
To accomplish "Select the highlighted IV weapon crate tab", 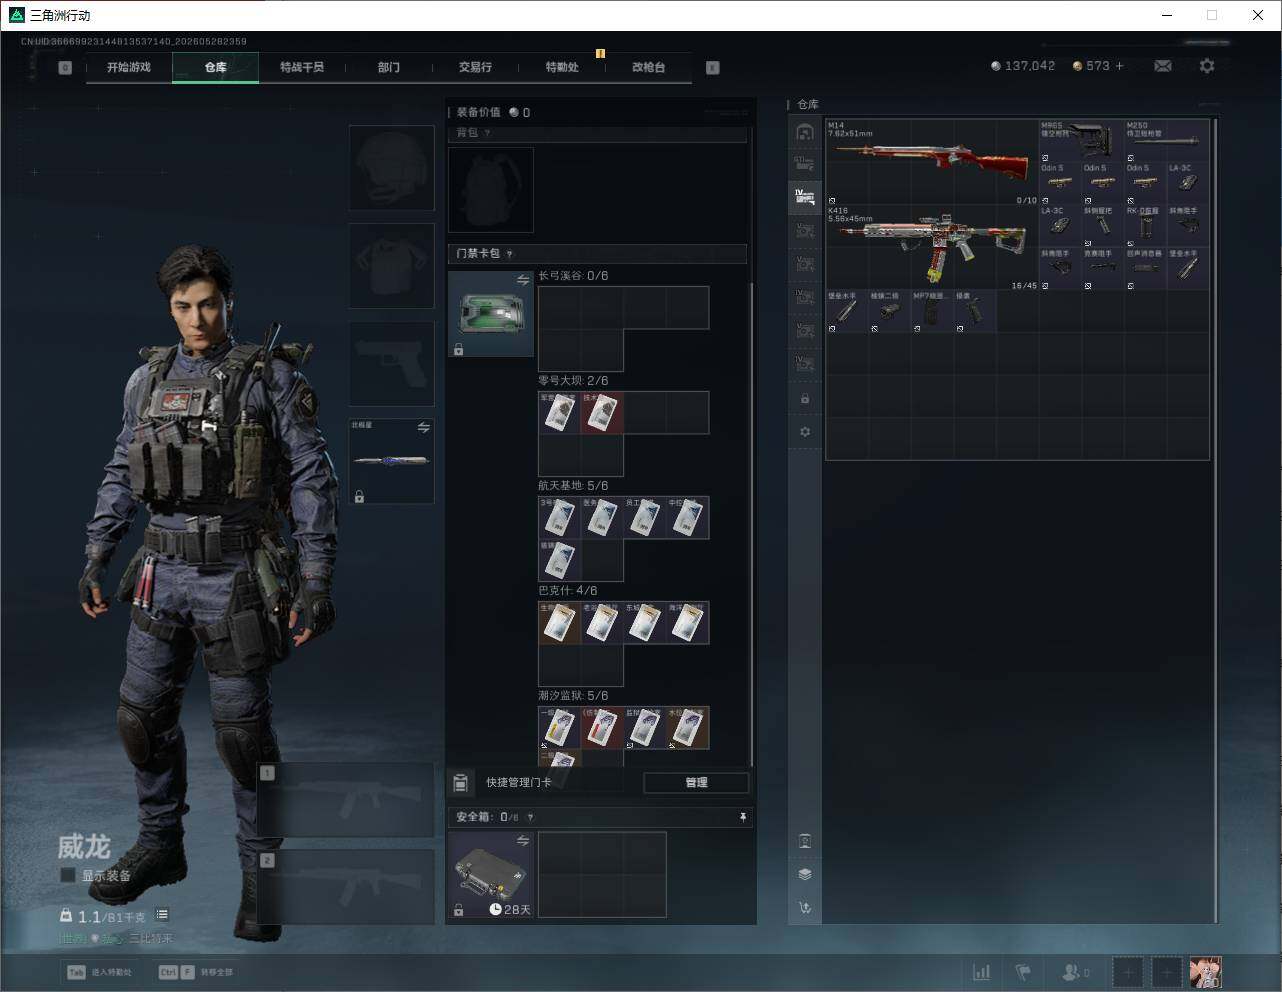I will click(x=805, y=198).
